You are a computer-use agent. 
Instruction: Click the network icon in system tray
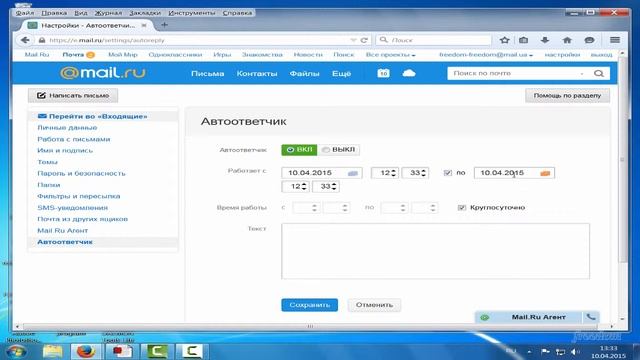[x=560, y=351]
